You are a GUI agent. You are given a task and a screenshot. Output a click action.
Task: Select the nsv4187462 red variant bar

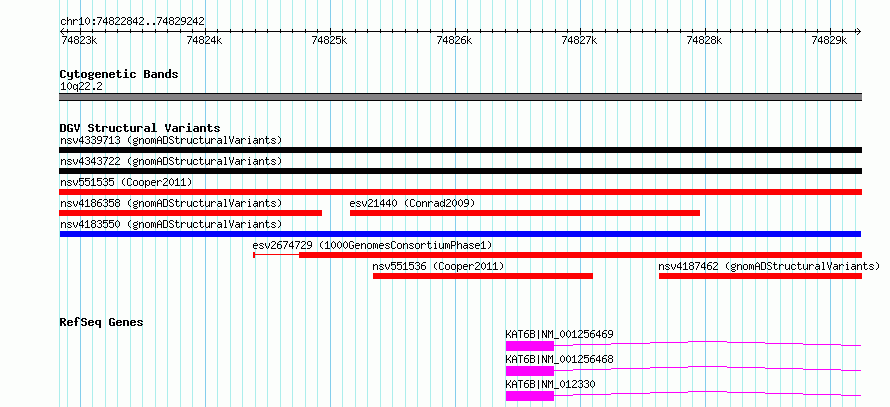[x=761, y=276]
